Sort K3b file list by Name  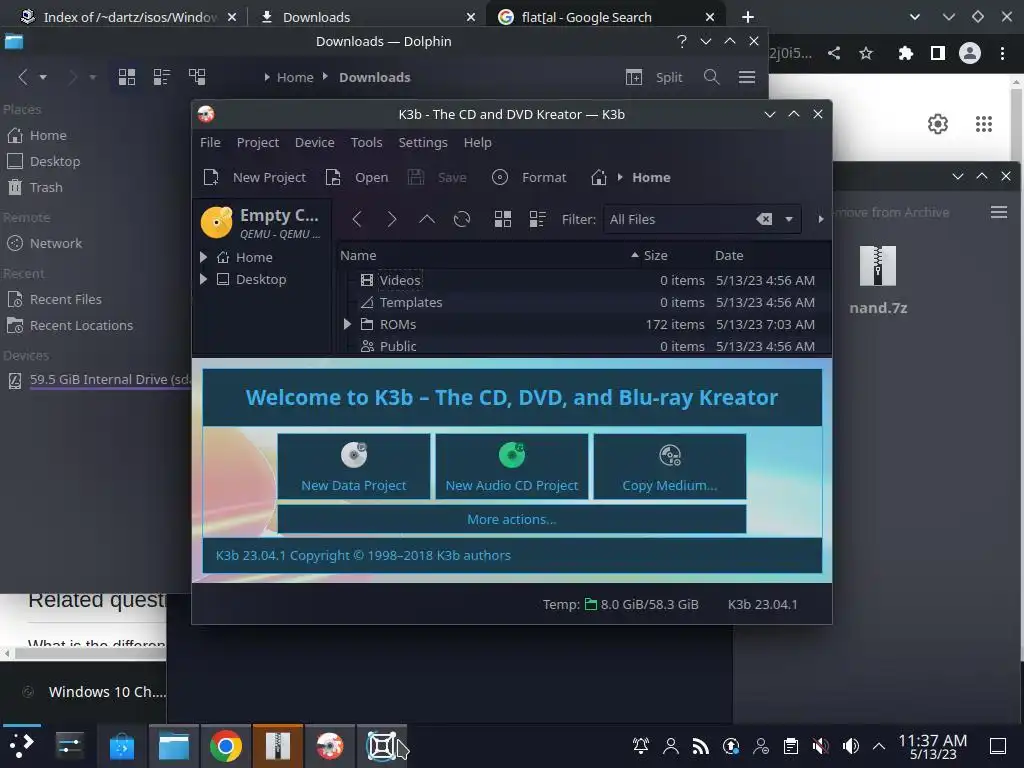pos(358,255)
